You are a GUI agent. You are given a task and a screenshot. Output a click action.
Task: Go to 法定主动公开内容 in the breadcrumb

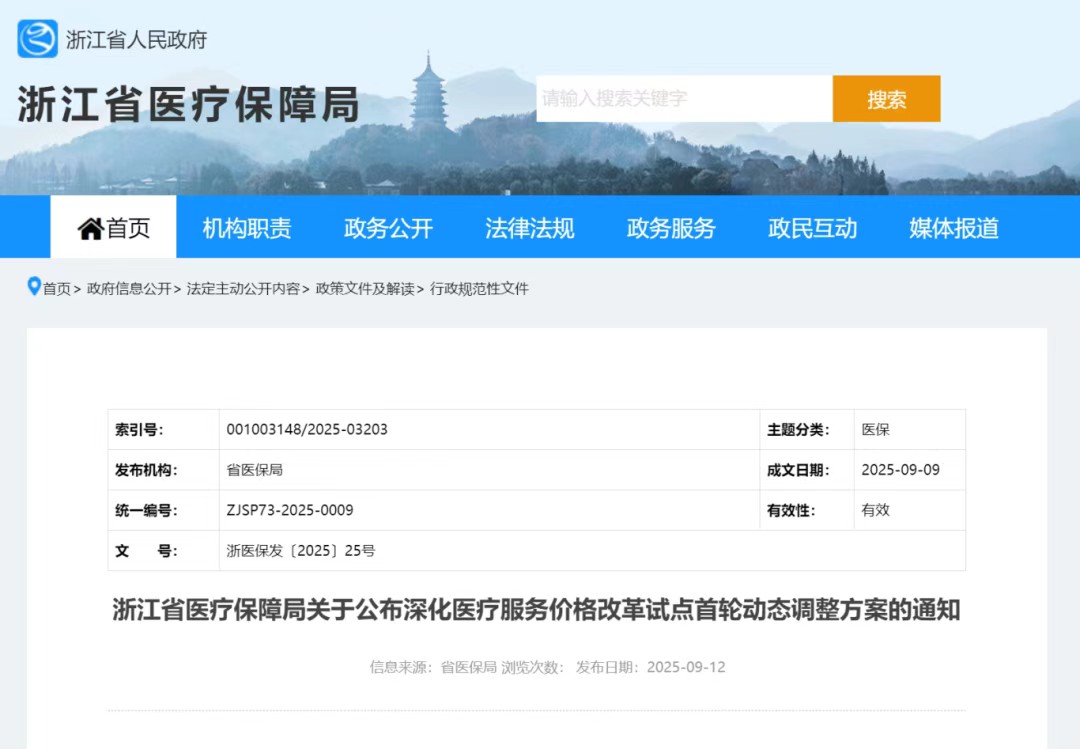243,289
